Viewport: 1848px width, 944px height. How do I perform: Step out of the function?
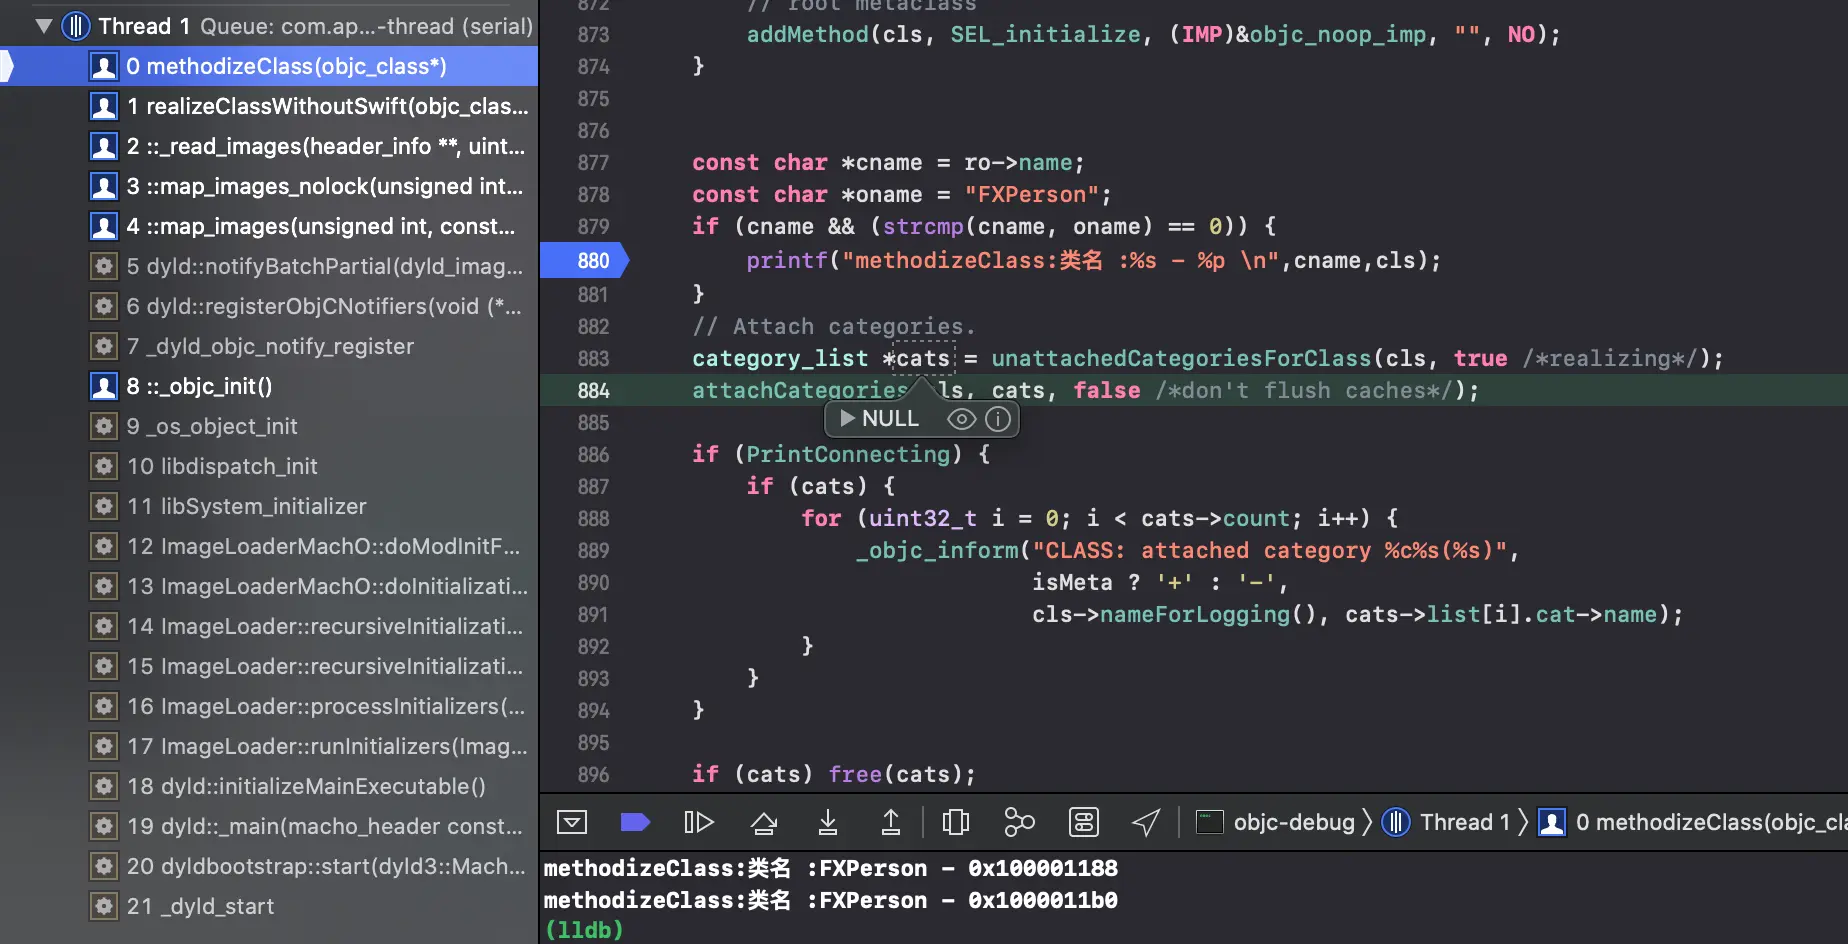(x=890, y=822)
